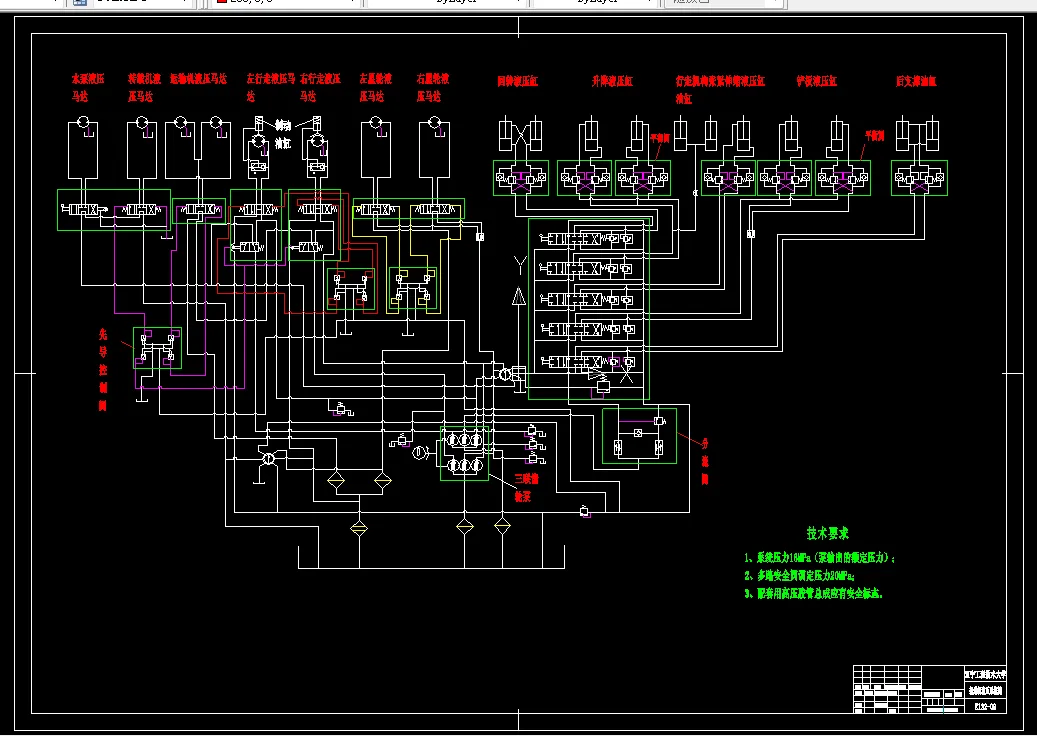Pick the 平衡阀 label beside 铲板液压缸 cylinders
This screenshot has height=736, width=1037.
[x=874, y=136]
